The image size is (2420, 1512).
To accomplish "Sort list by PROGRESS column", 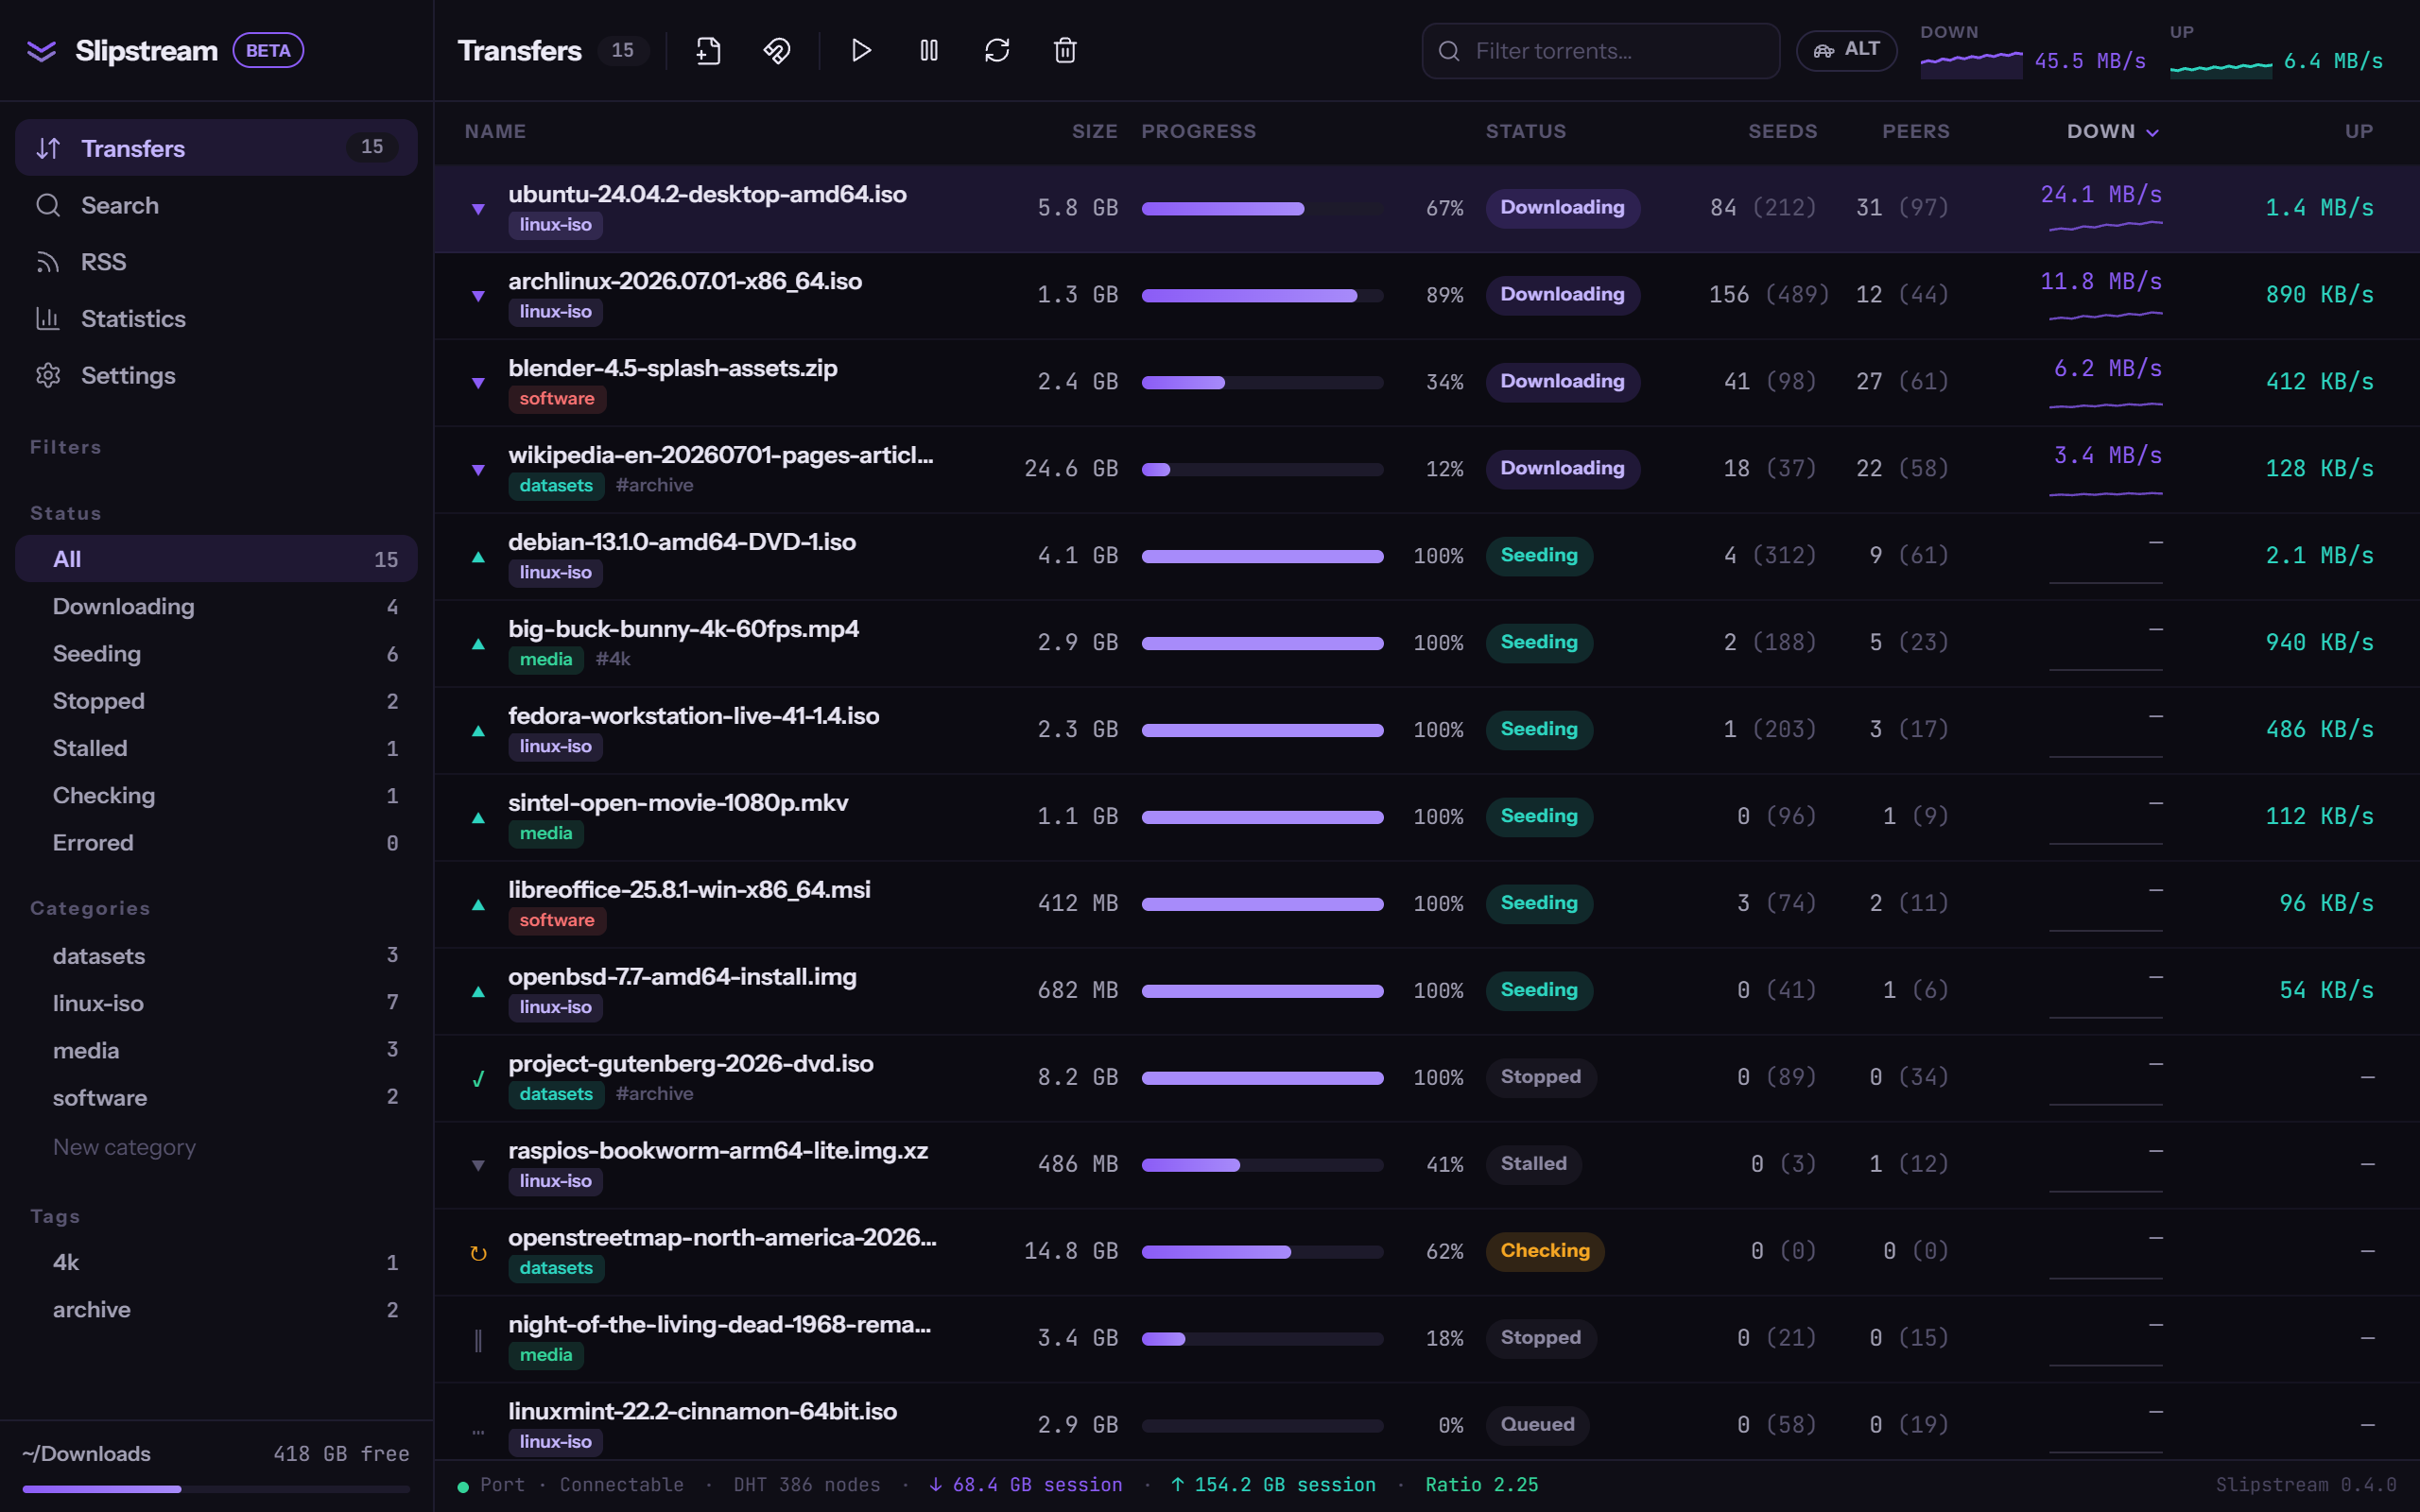I will click(x=1198, y=131).
